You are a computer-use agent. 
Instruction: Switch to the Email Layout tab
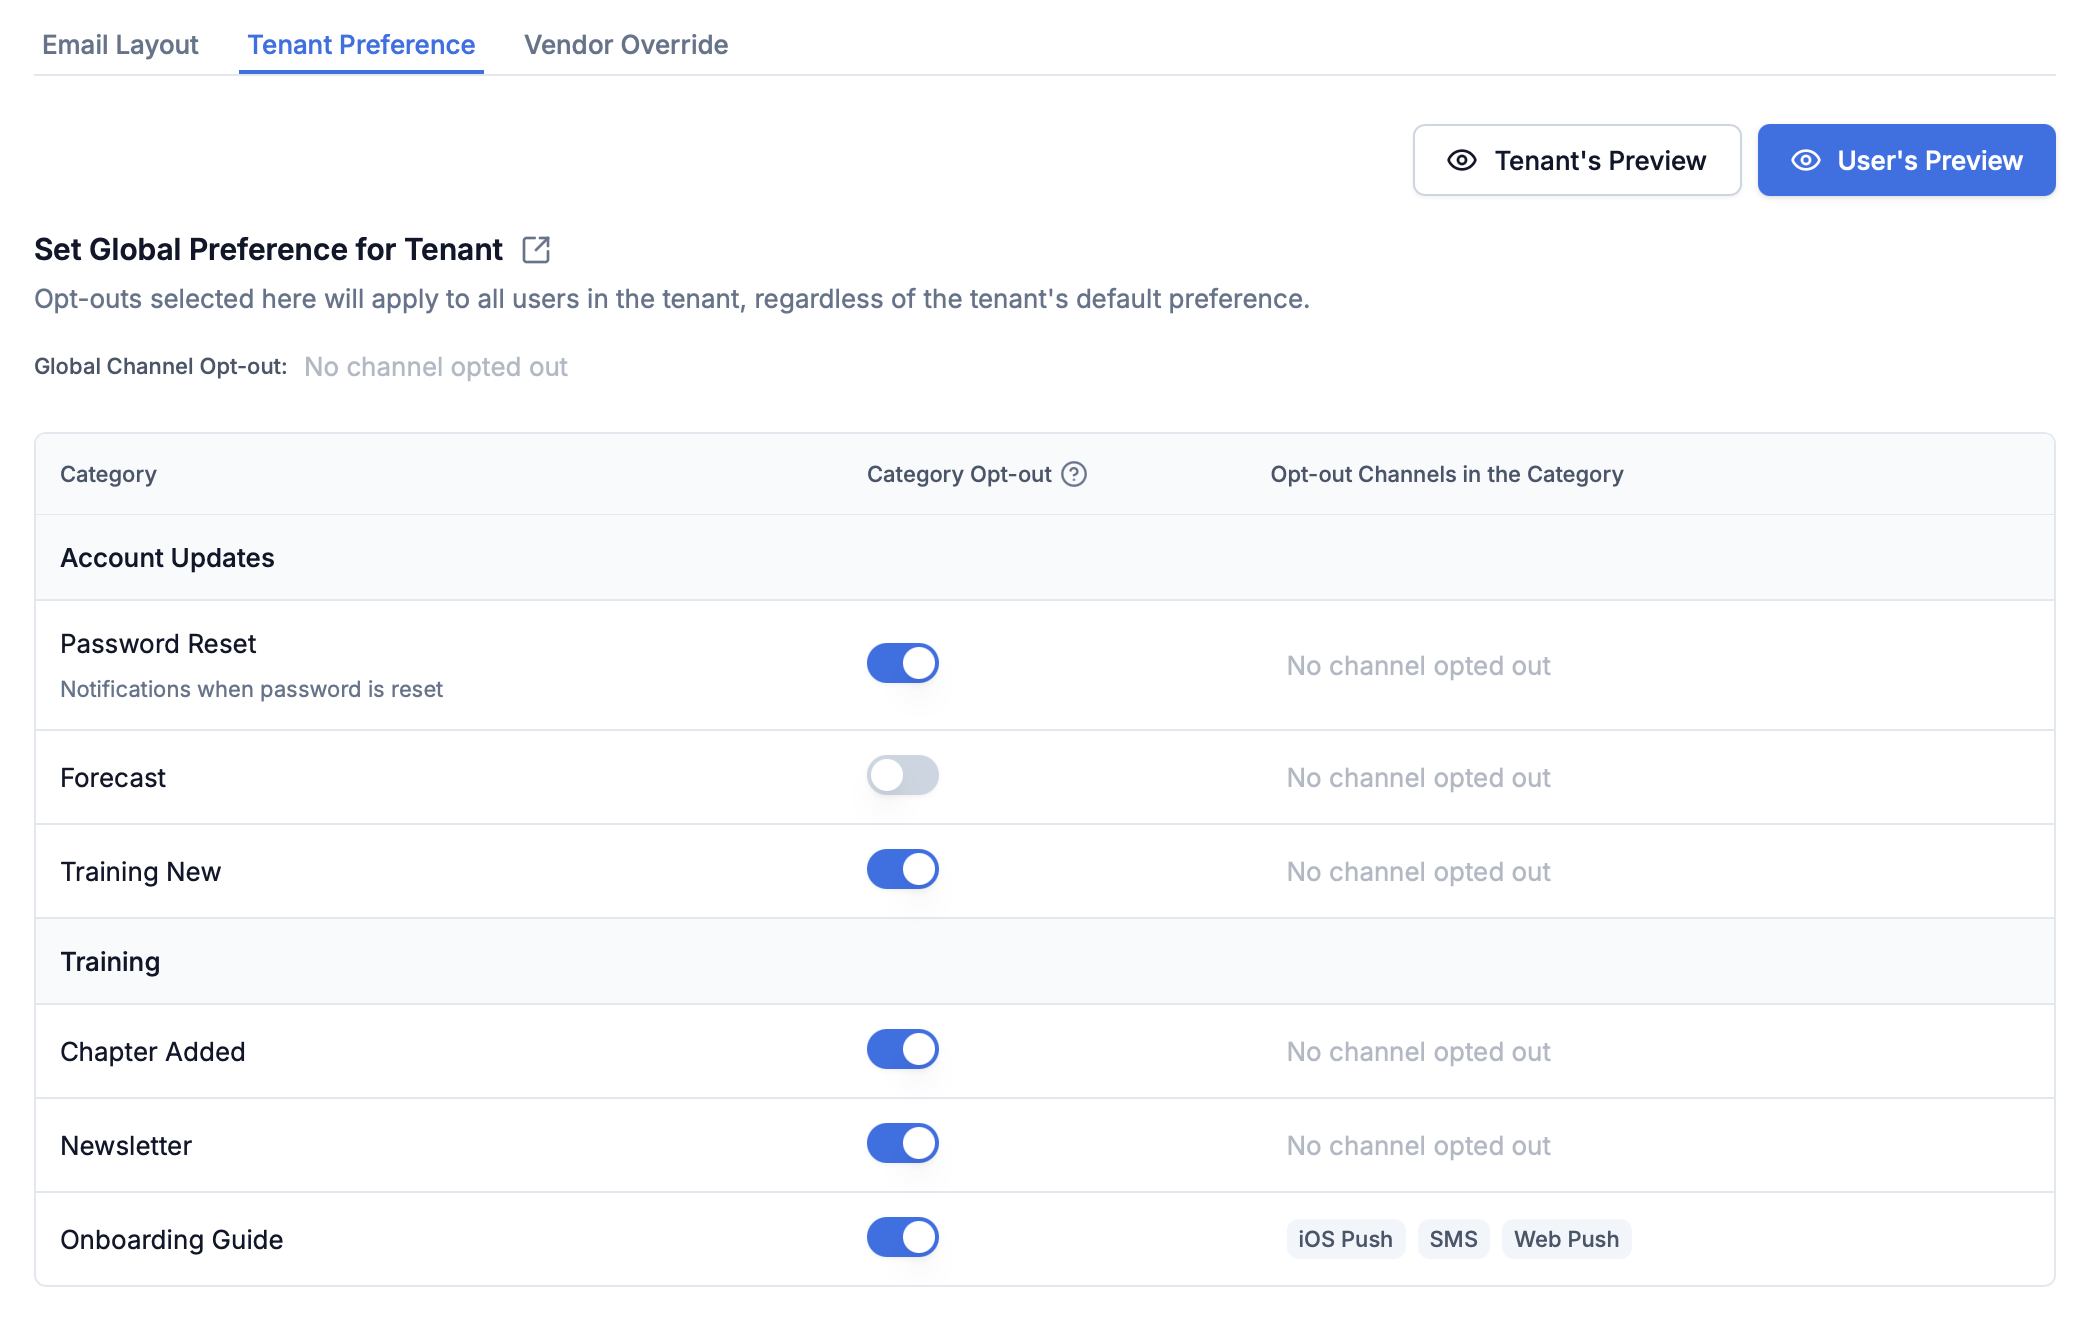pyautogui.click(x=120, y=45)
